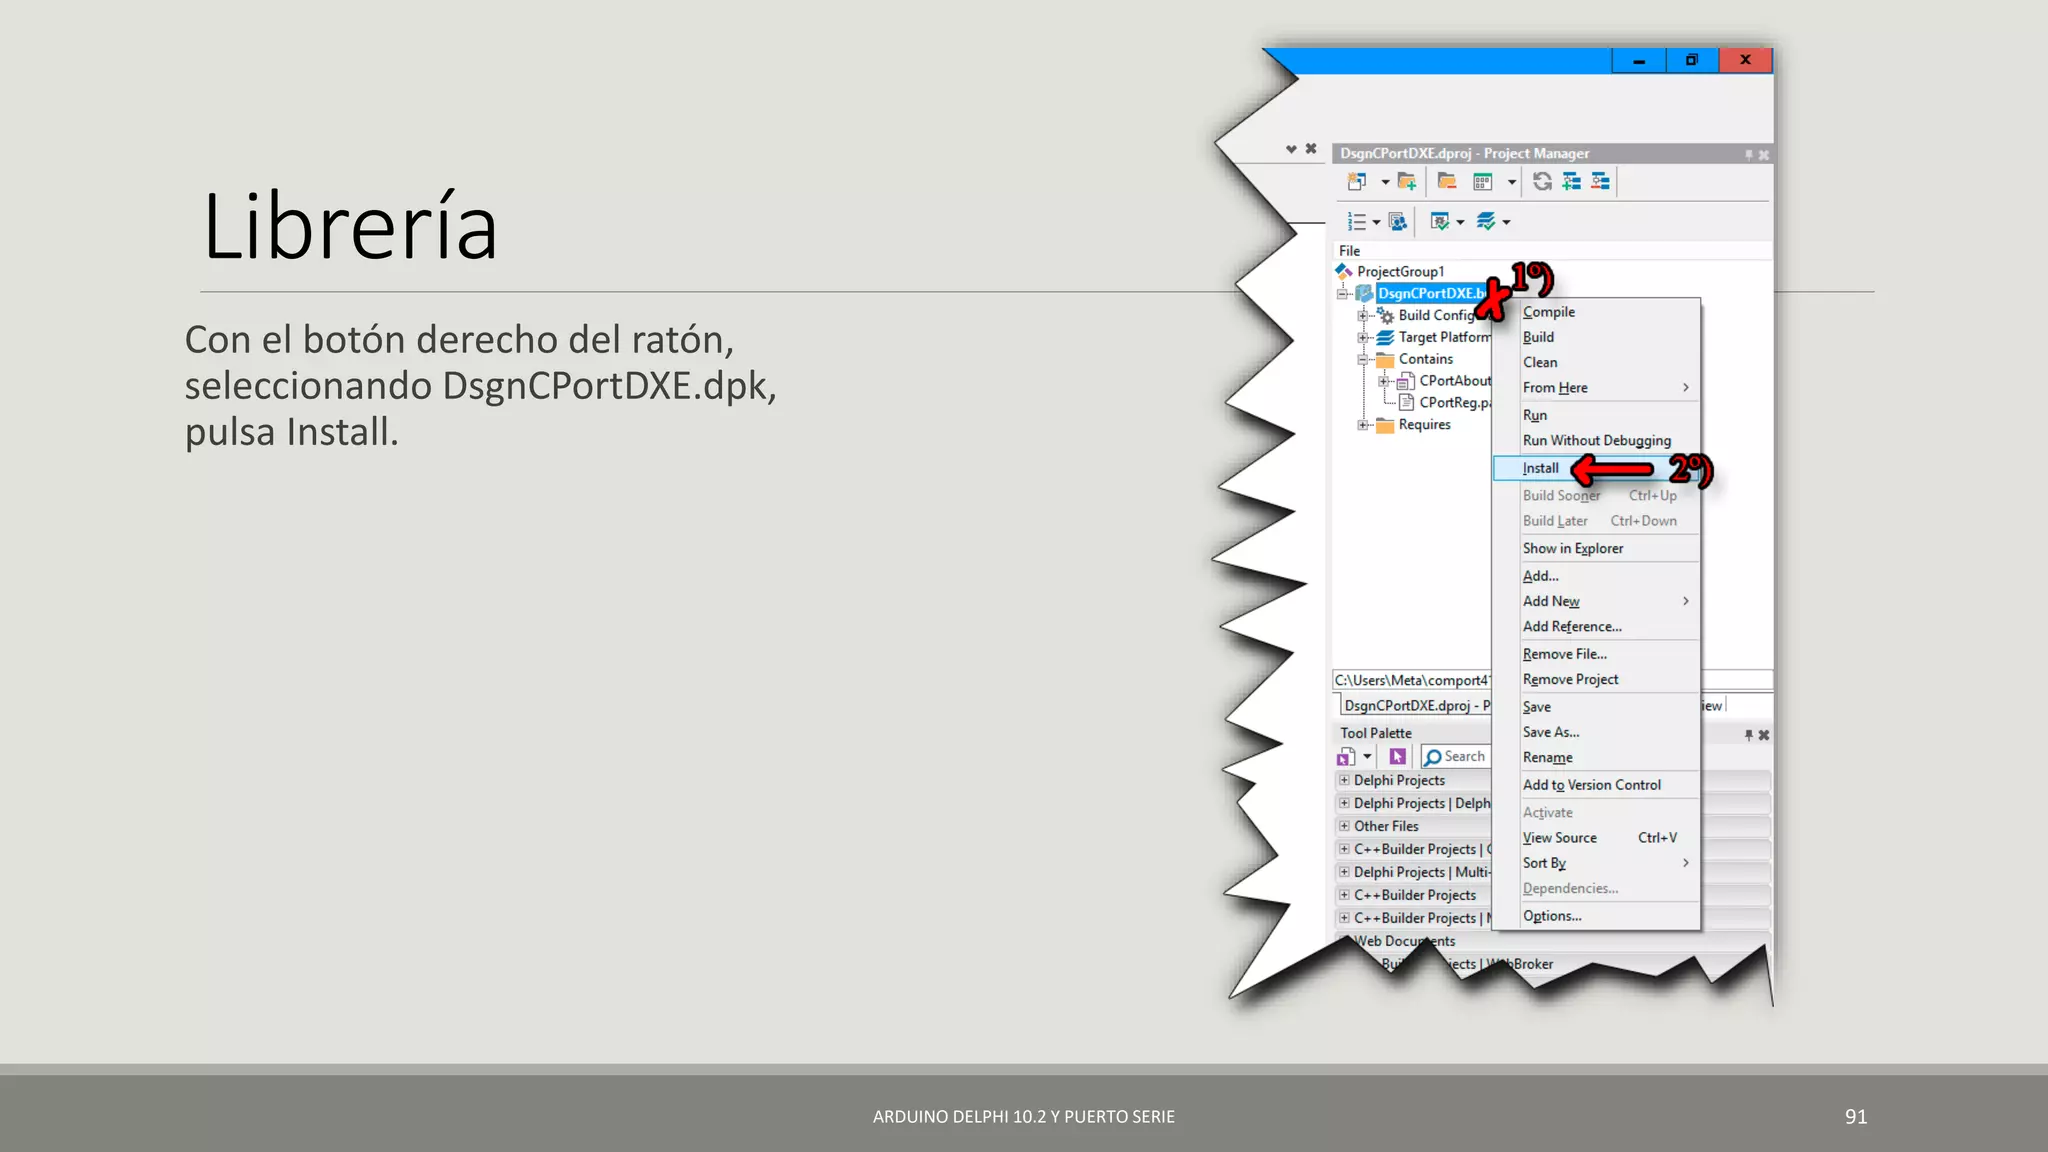Screen dimensions: 2048x1152
Task: Collapse the Contains folder node
Action: [x=1362, y=359]
